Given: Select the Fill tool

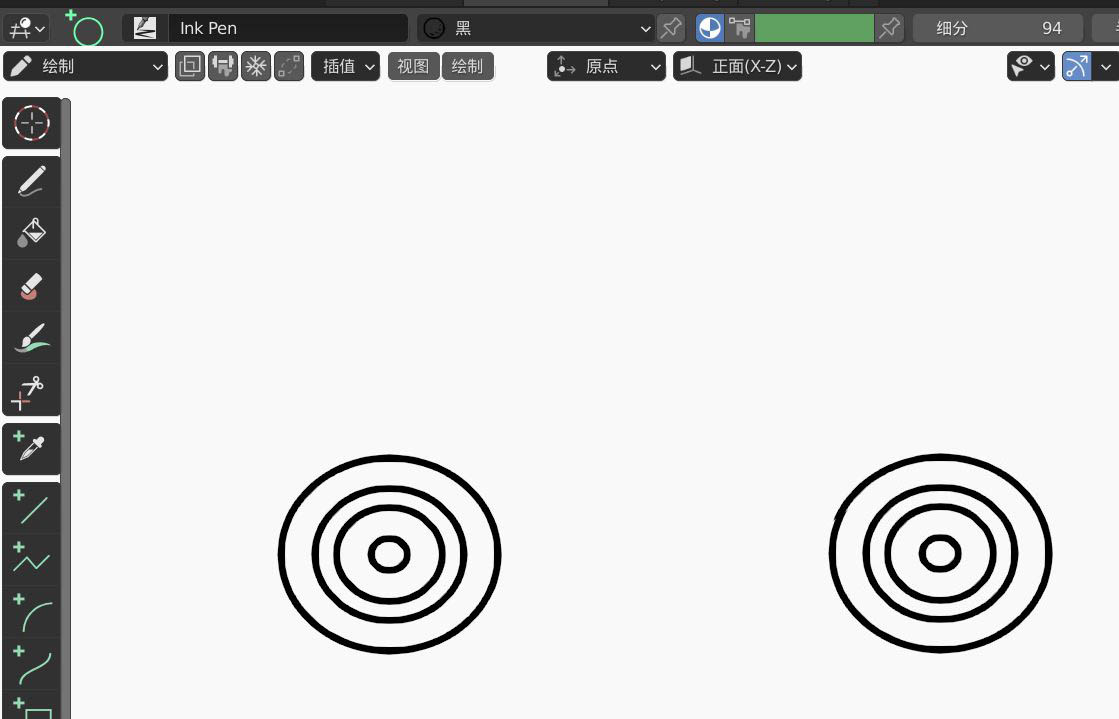Looking at the screenshot, I should tap(31, 233).
